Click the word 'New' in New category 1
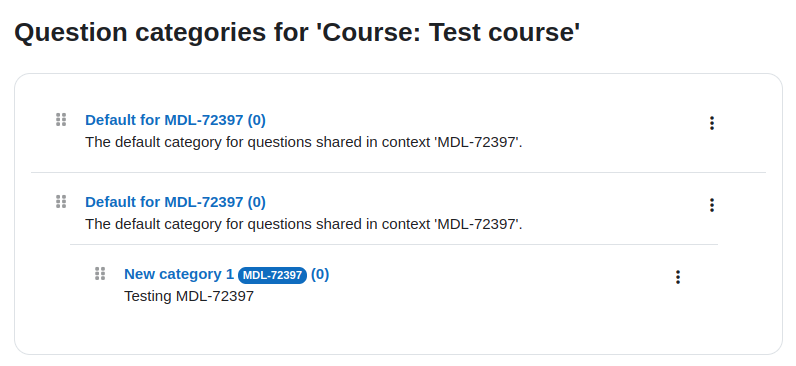The image size is (796, 366). point(138,274)
